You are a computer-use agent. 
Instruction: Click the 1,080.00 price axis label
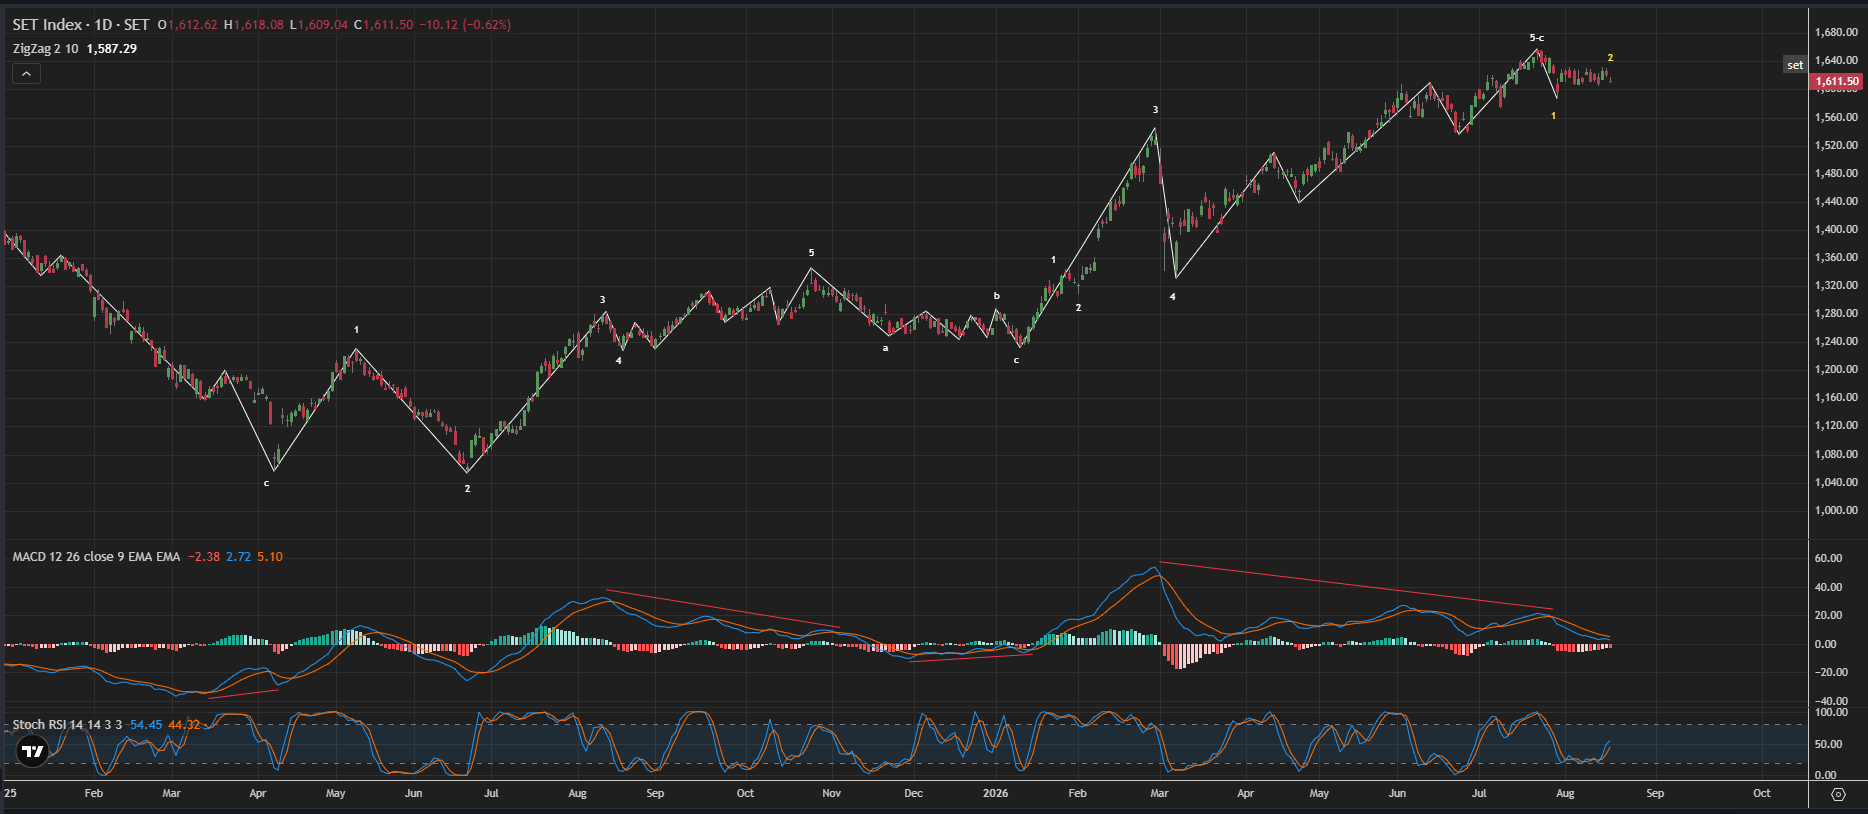[1836, 454]
